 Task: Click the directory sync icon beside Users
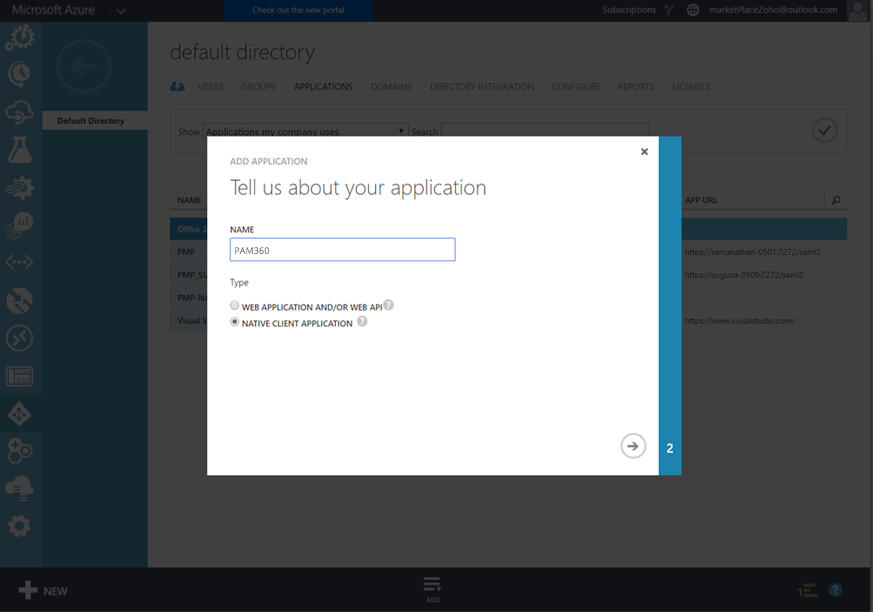pyautogui.click(x=178, y=87)
